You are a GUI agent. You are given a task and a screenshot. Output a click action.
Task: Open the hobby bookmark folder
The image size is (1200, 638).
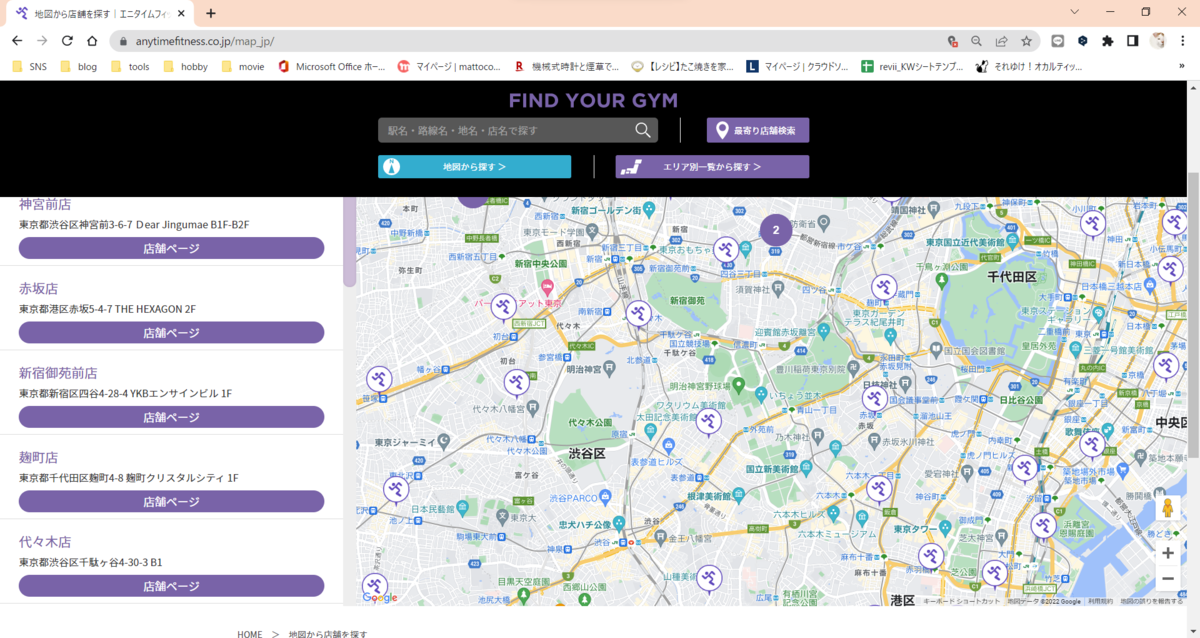(x=185, y=67)
